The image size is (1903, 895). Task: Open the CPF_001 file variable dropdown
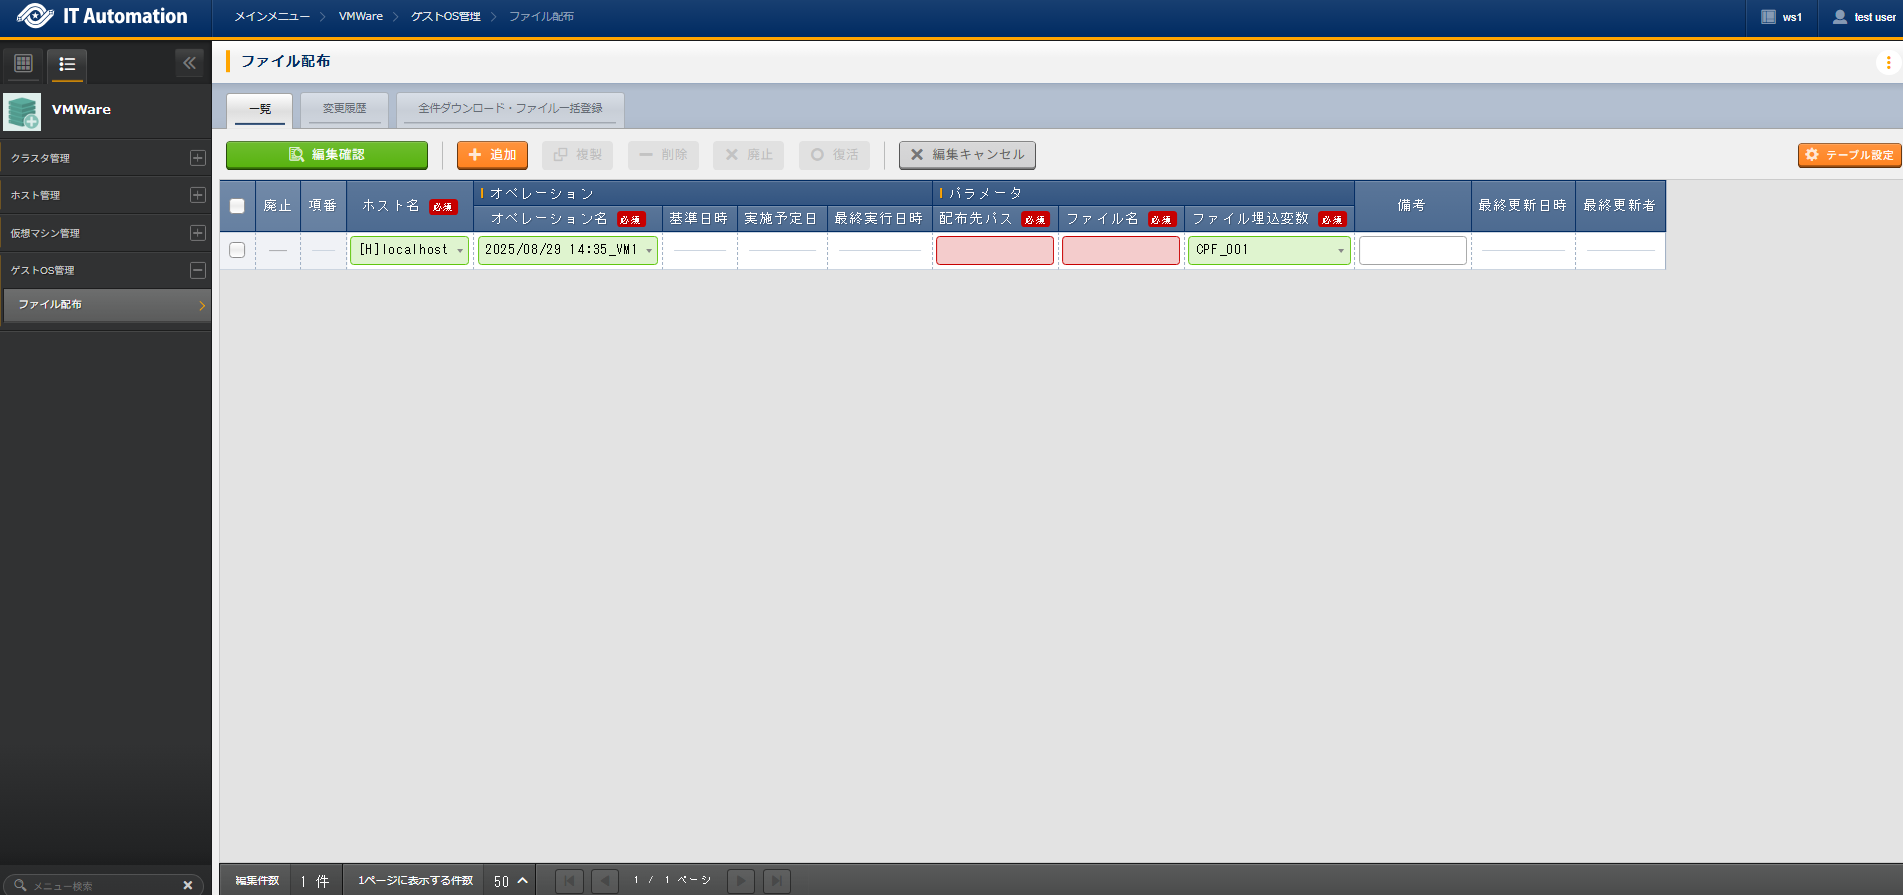[x=1268, y=250]
